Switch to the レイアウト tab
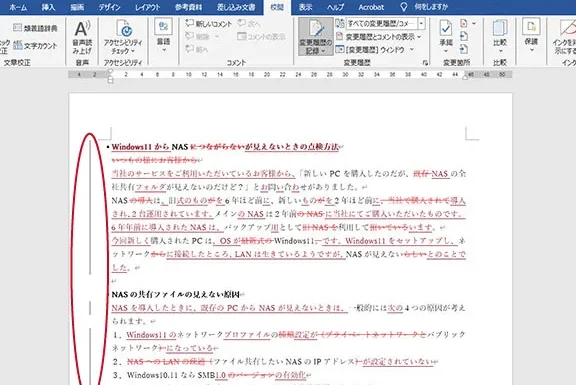 point(147,7)
